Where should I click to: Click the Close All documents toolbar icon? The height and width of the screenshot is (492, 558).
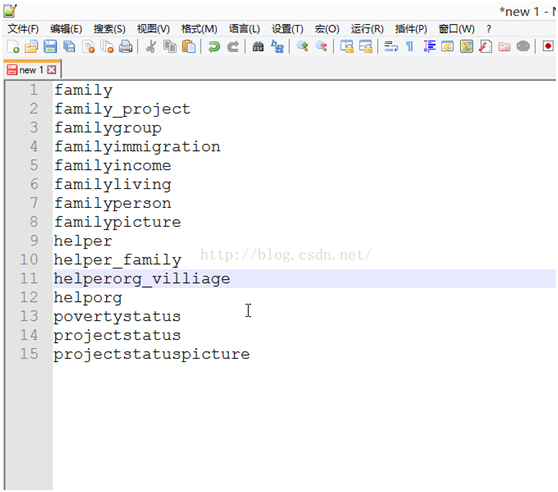[x=107, y=47]
